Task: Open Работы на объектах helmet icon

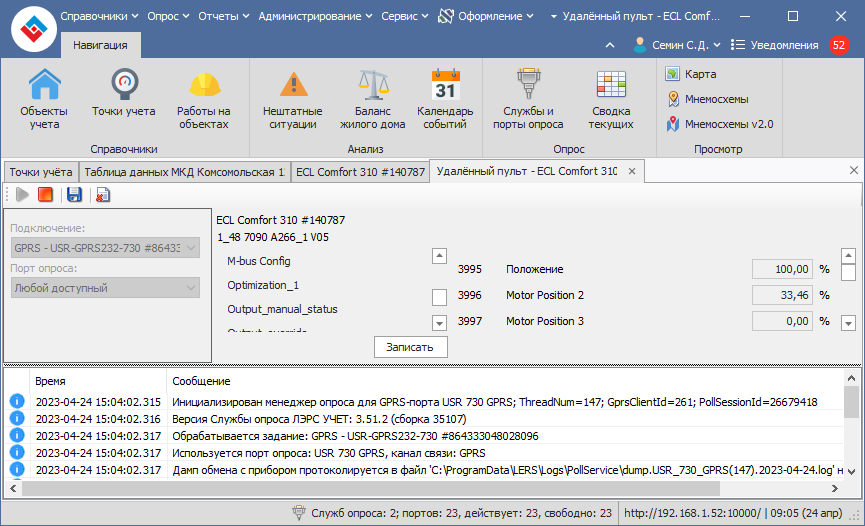Action: click(x=204, y=99)
